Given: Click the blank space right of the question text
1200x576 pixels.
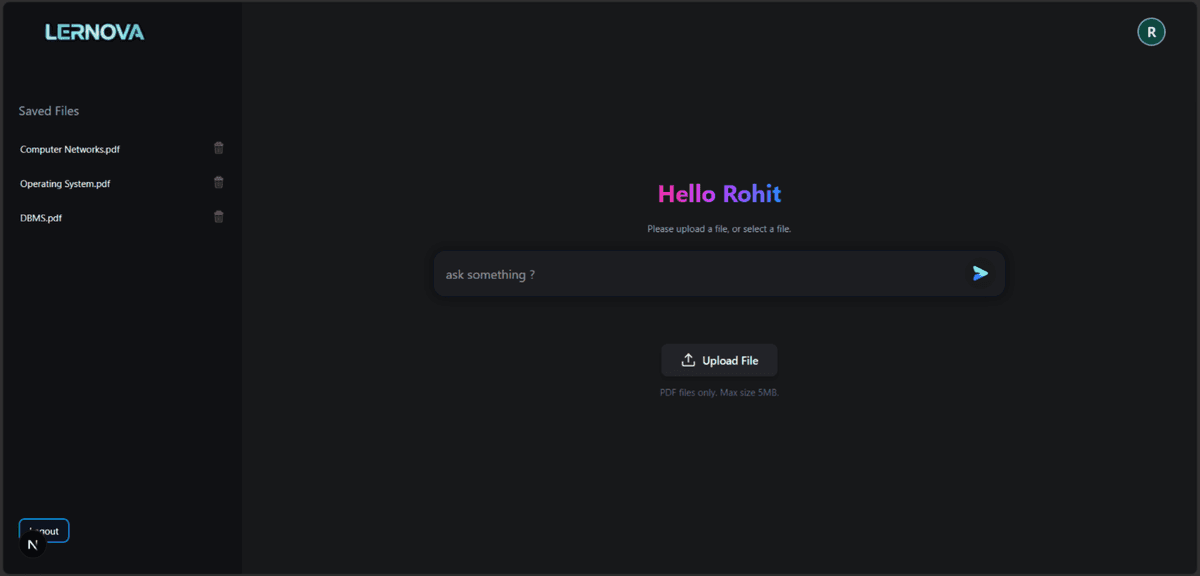Looking at the screenshot, I should [x=750, y=274].
